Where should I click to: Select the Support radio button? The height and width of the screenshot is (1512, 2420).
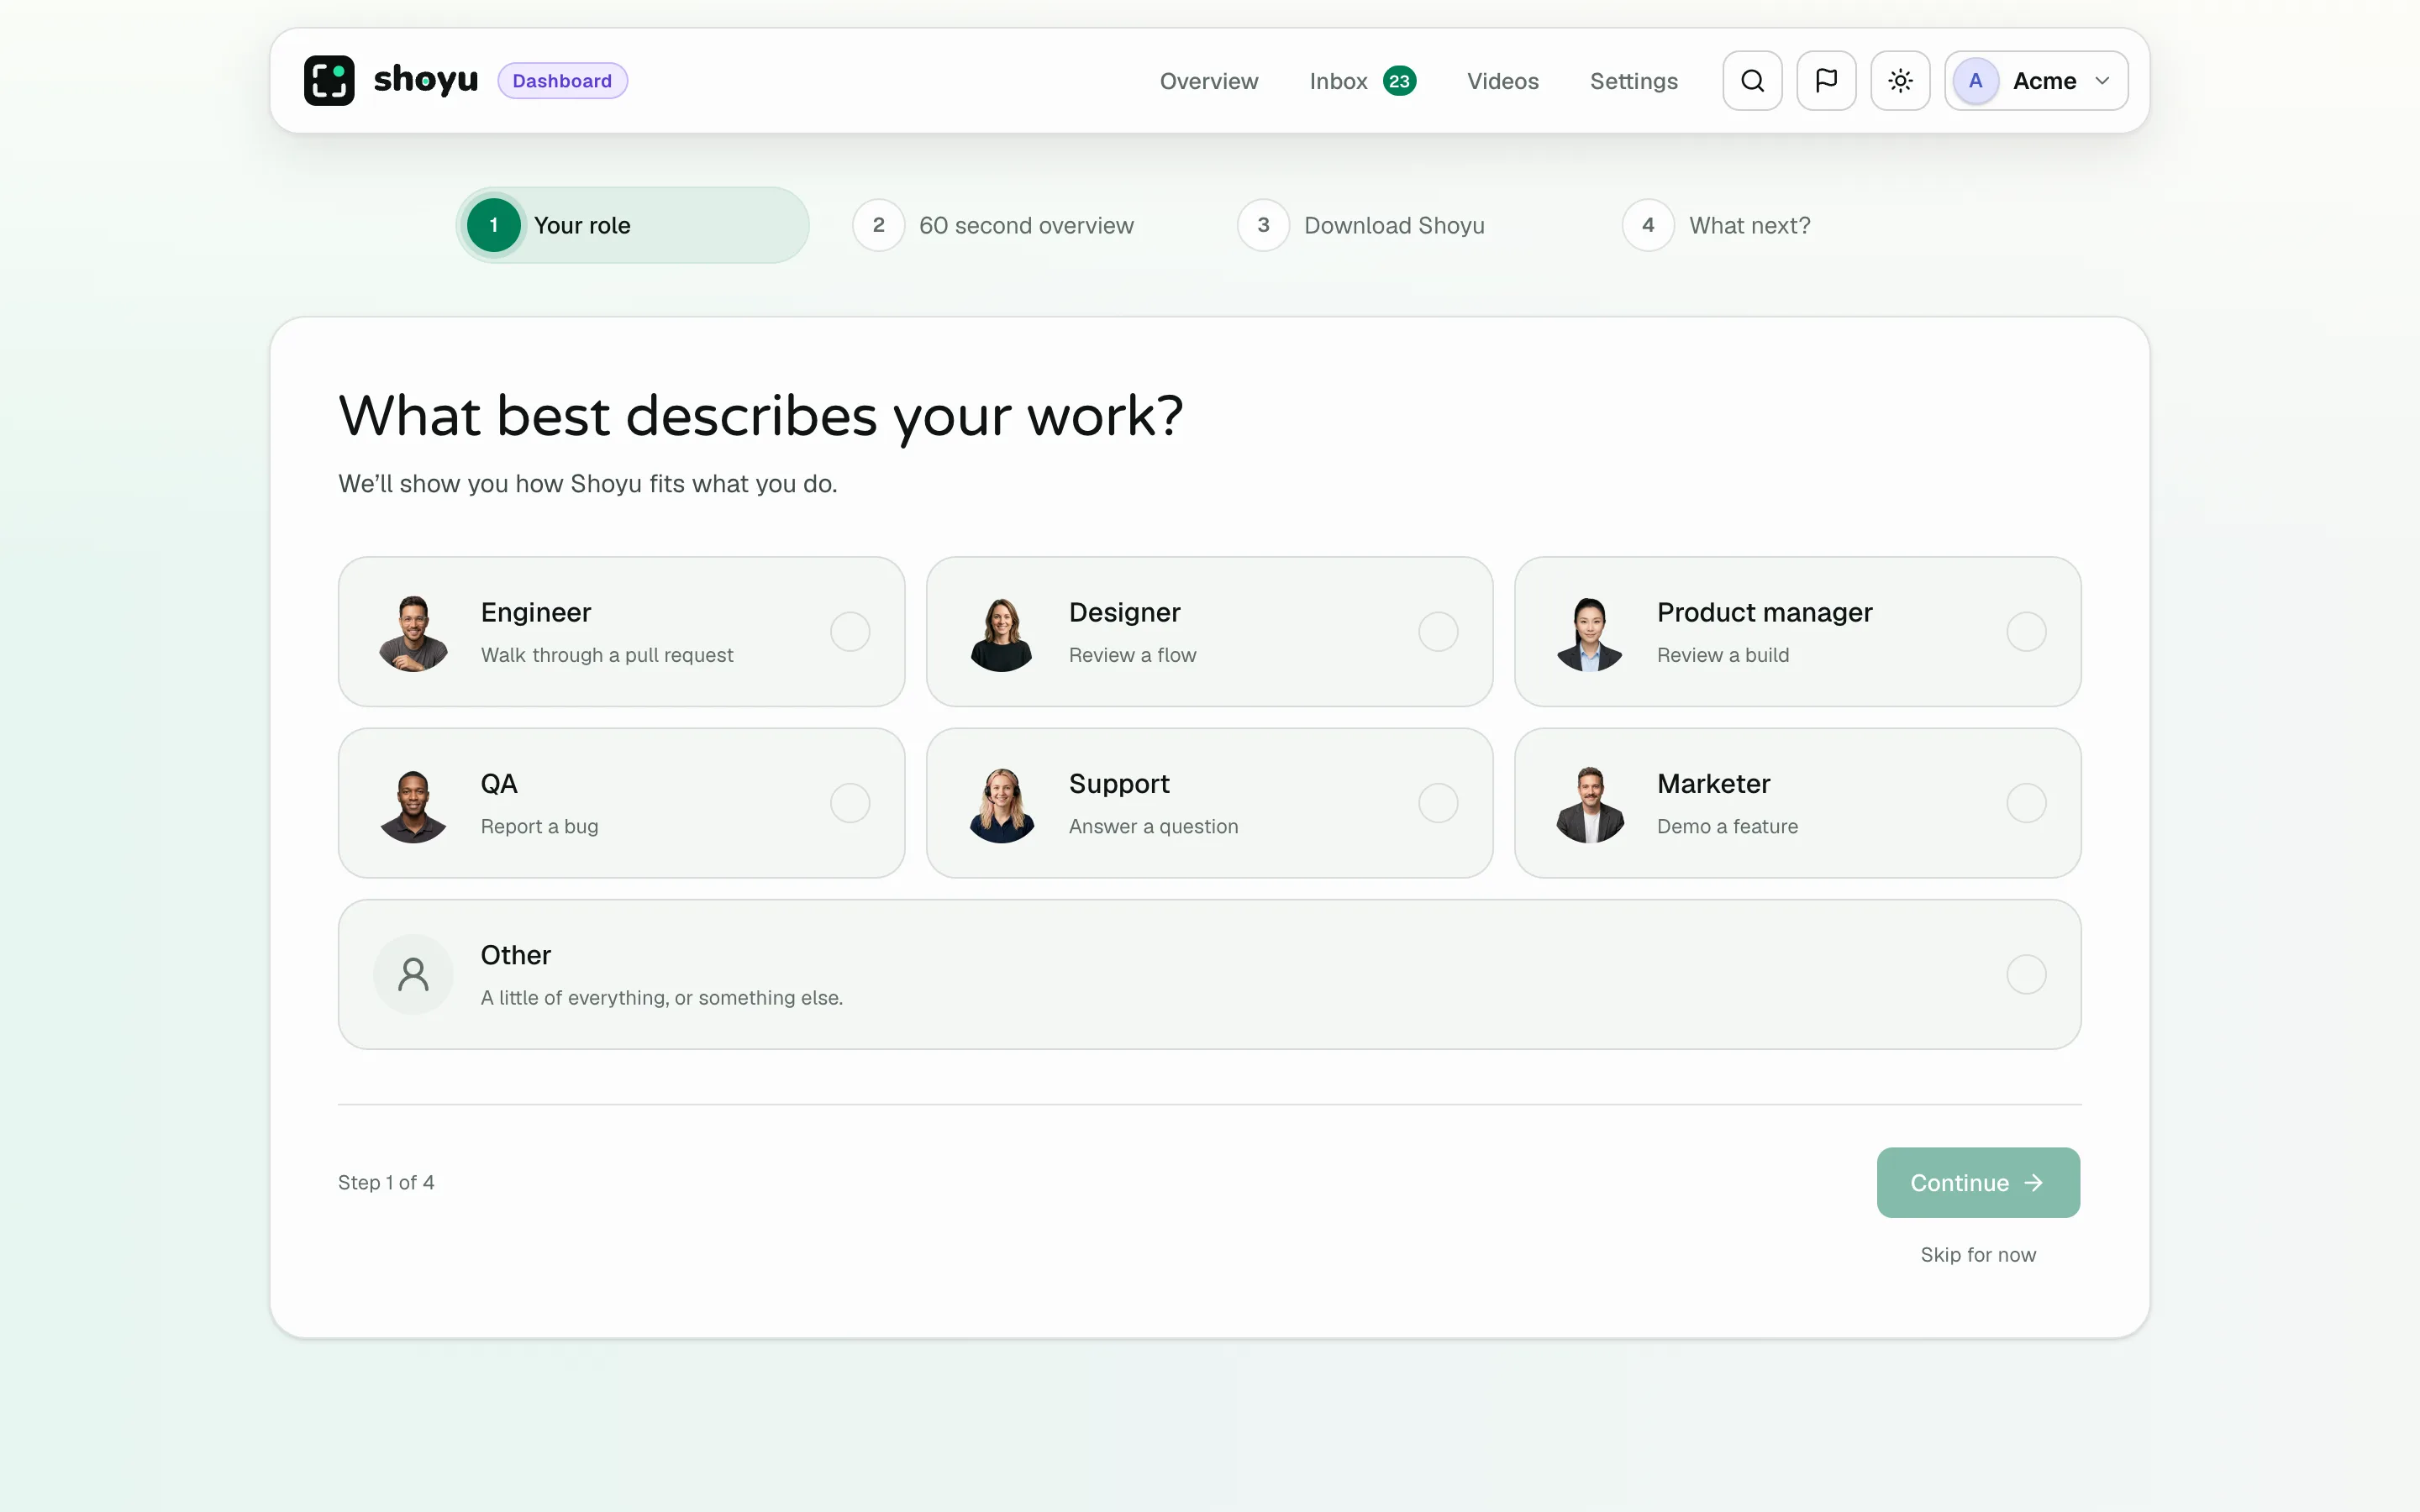pos(1438,803)
